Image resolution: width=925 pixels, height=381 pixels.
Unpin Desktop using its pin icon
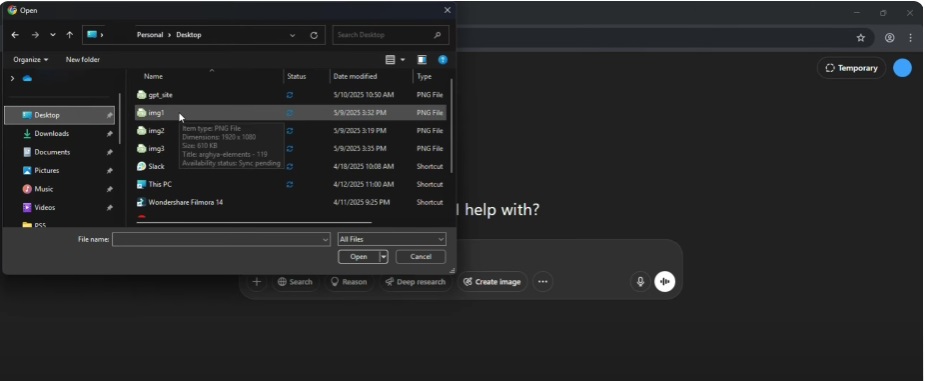click(x=109, y=115)
